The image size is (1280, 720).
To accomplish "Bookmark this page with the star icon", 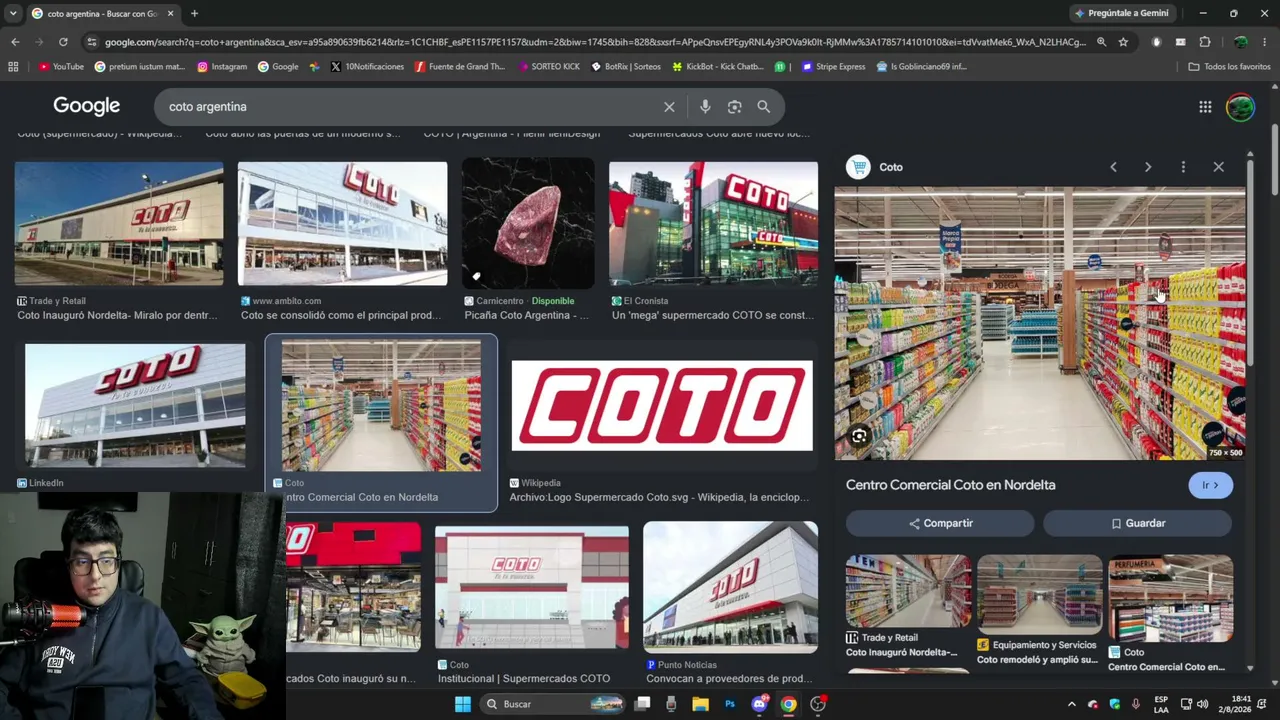I will [1123, 42].
